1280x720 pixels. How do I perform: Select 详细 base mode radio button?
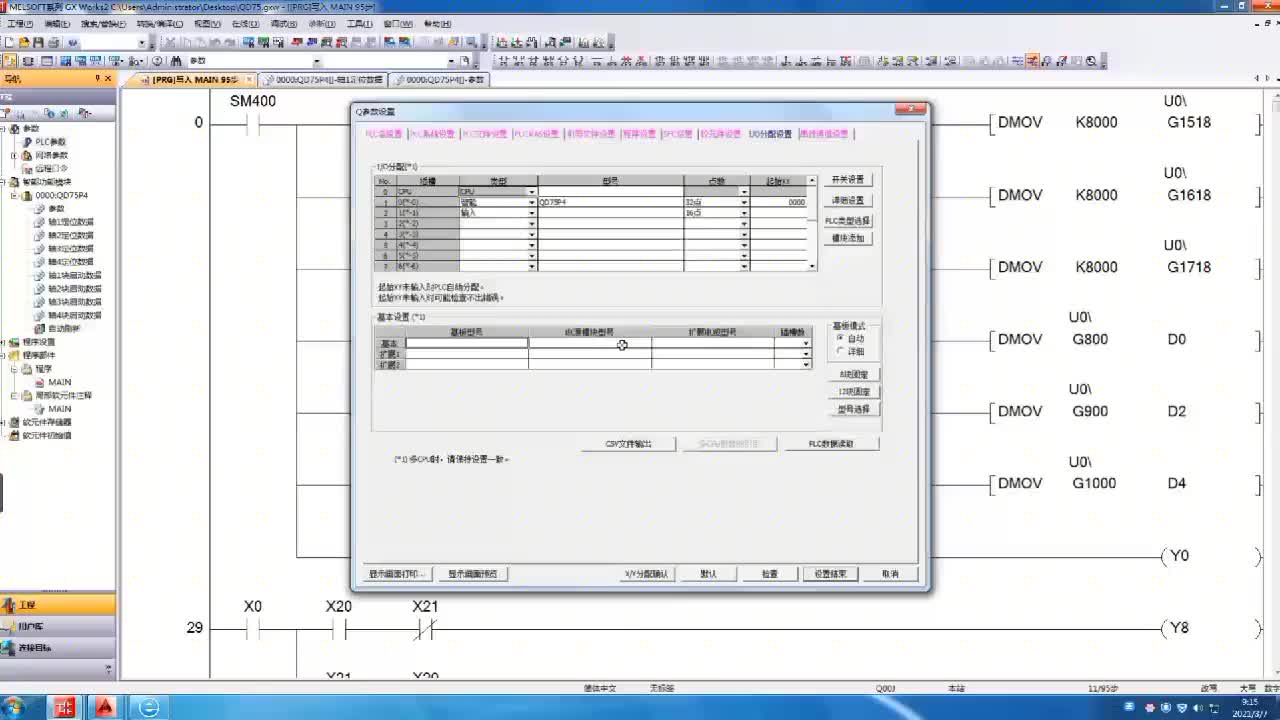point(840,351)
